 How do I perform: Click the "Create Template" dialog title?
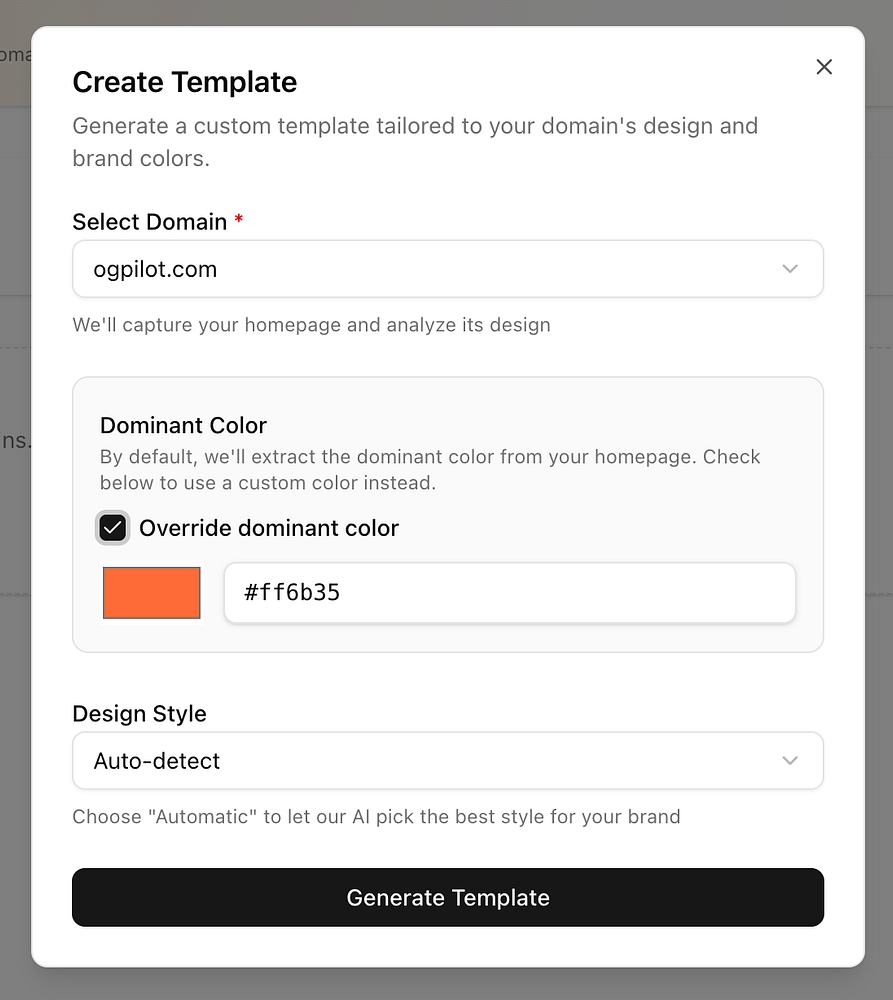tap(184, 82)
